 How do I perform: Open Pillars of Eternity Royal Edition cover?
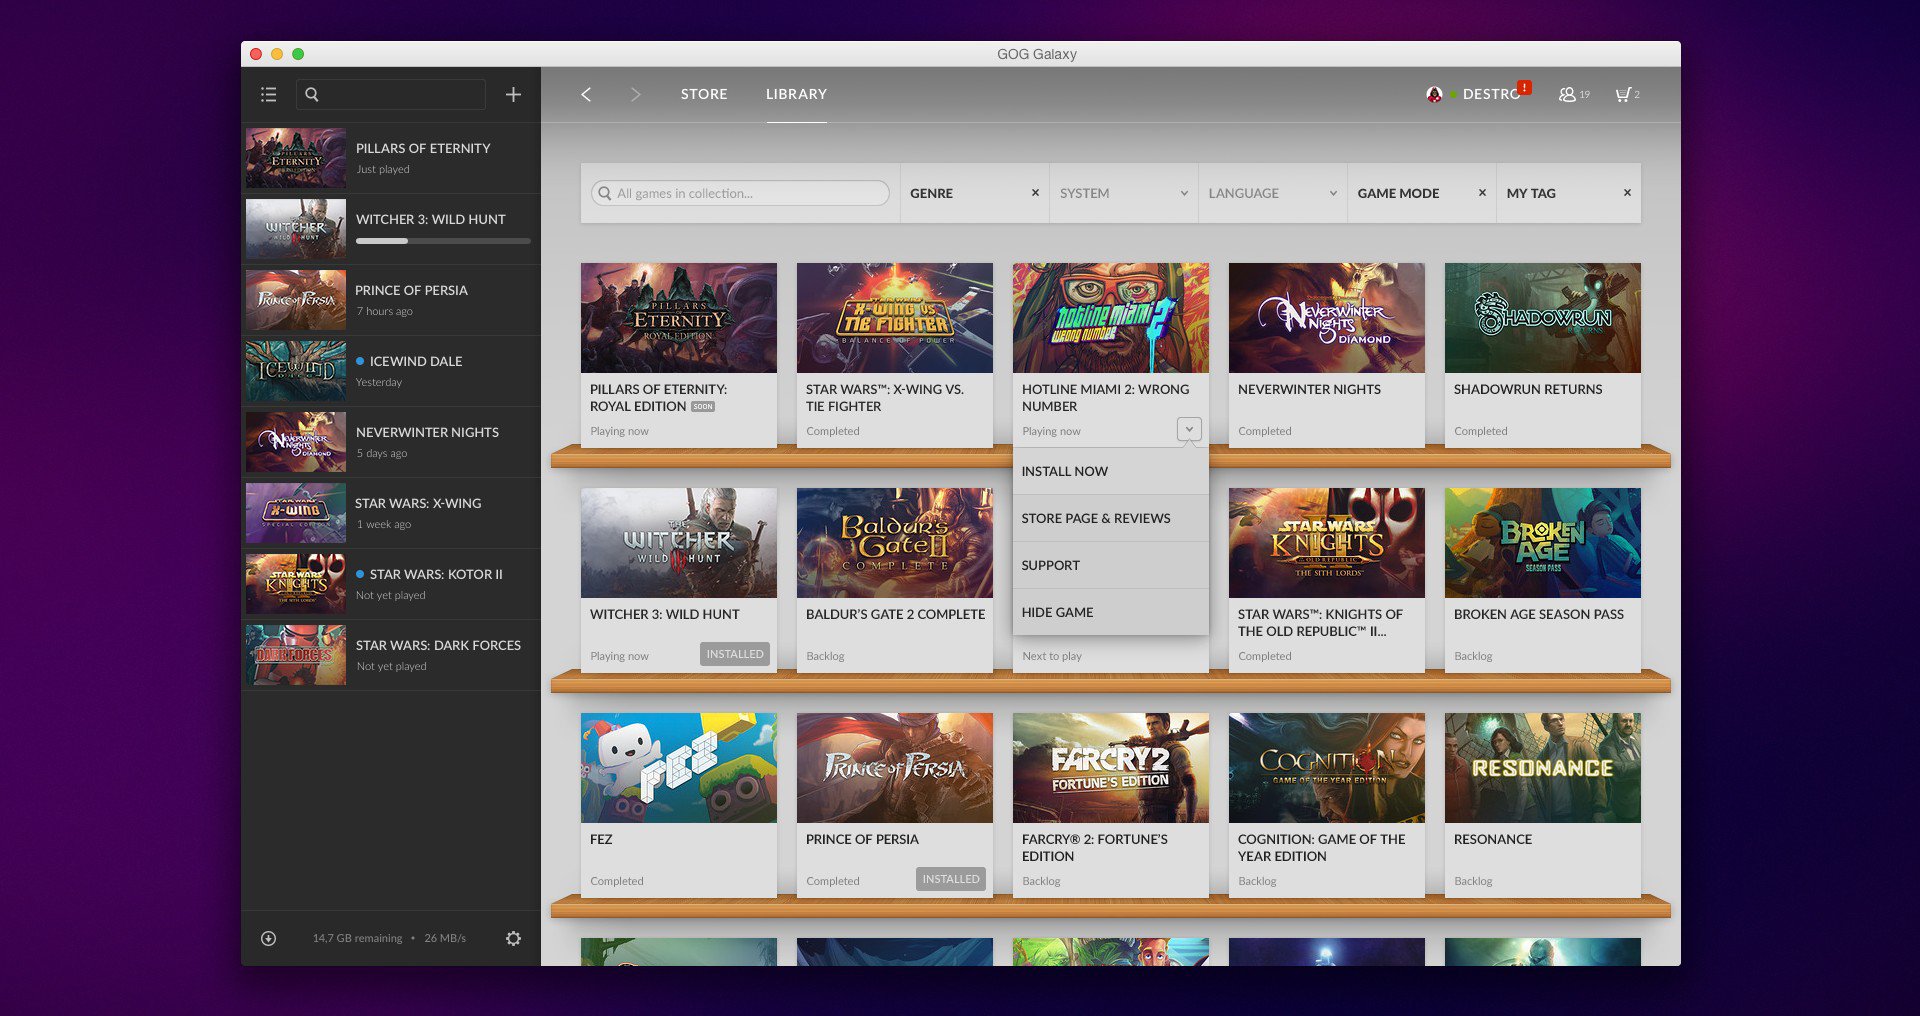[679, 318]
